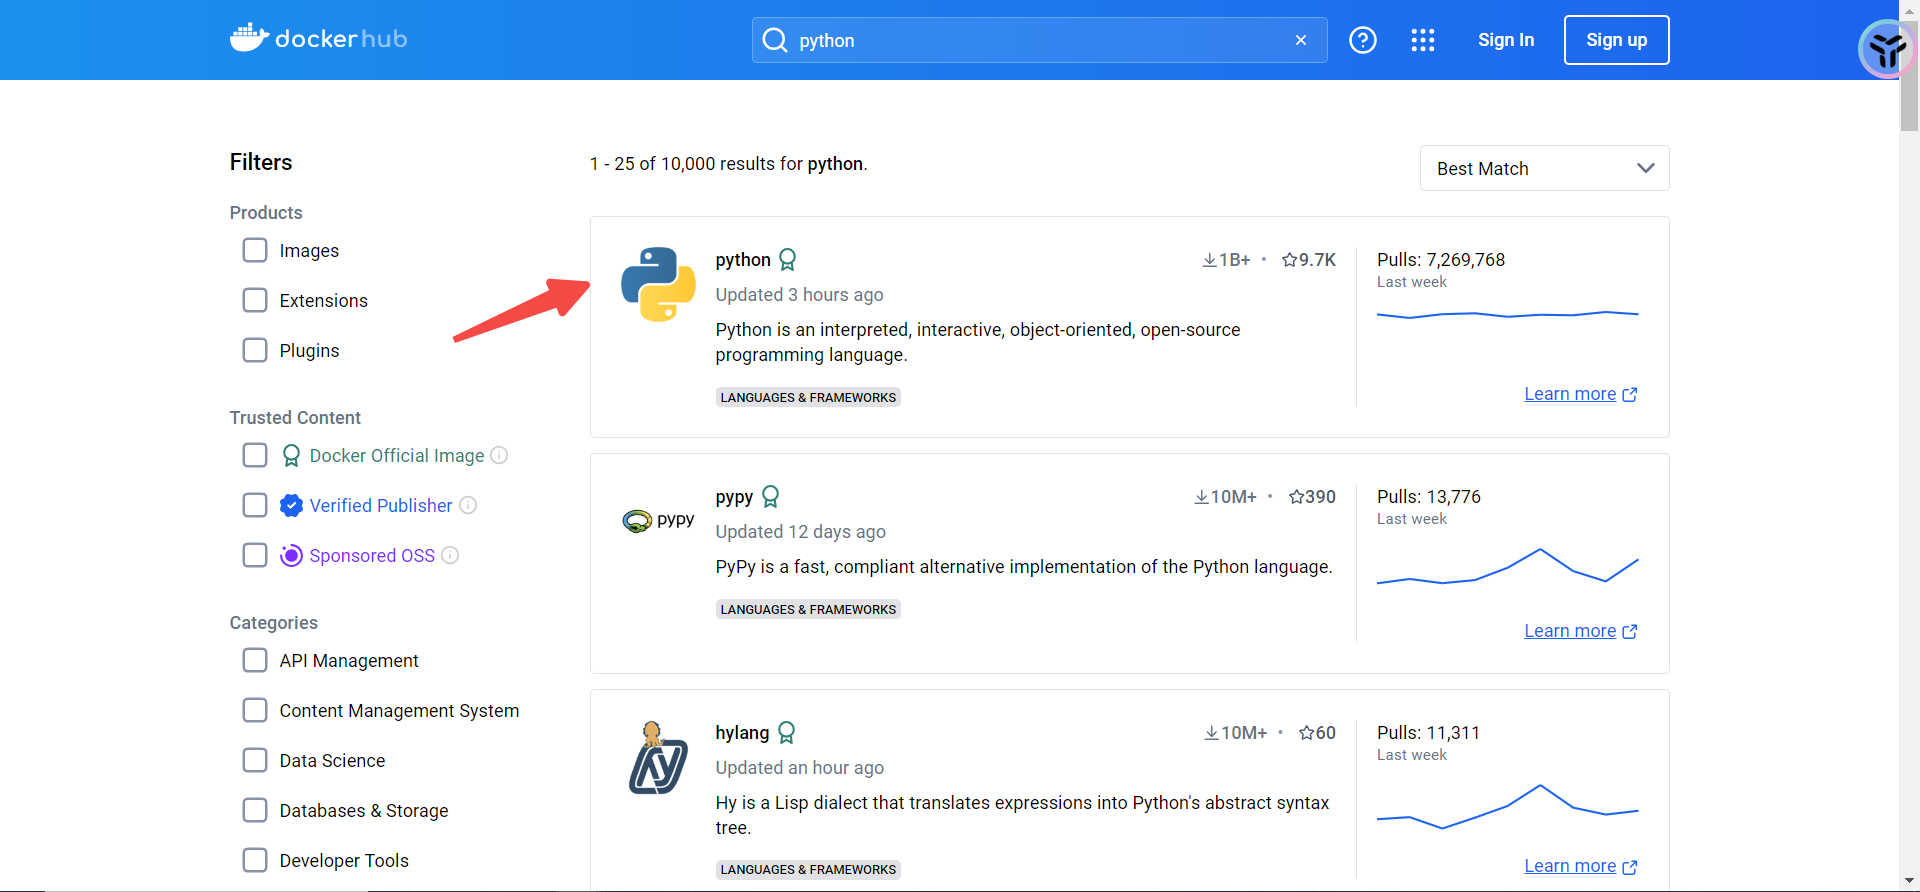
Task: Click the page vertical scrollbar thumb
Action: (1909, 75)
